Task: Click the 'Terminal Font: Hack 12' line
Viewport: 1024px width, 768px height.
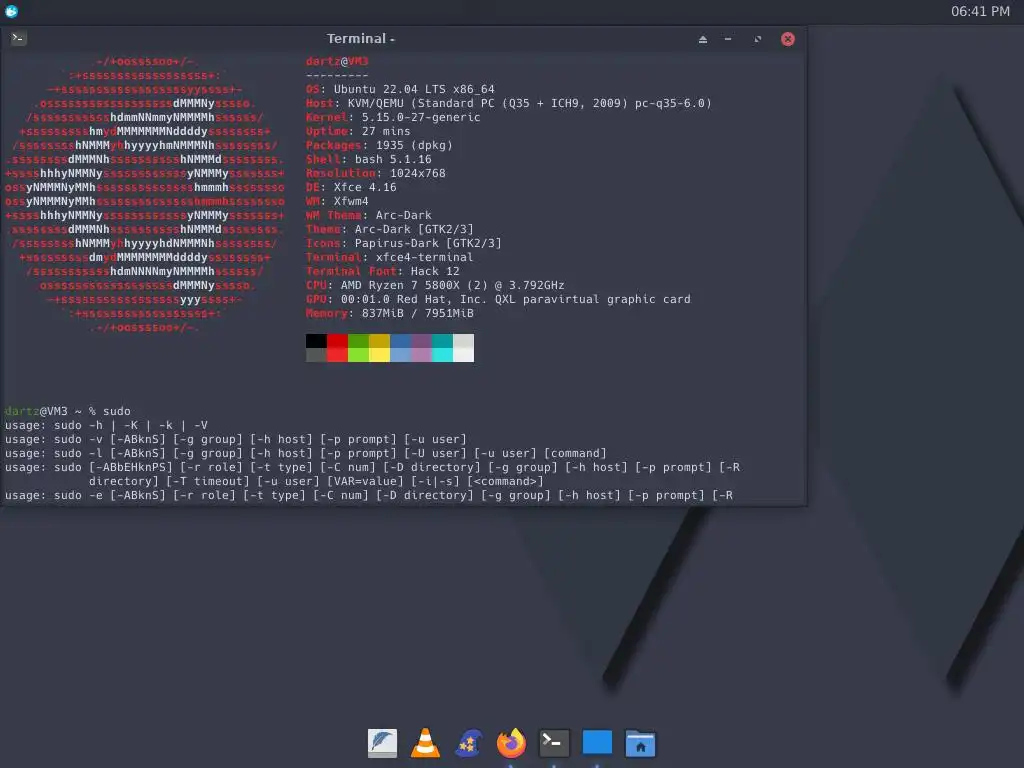Action: click(383, 272)
